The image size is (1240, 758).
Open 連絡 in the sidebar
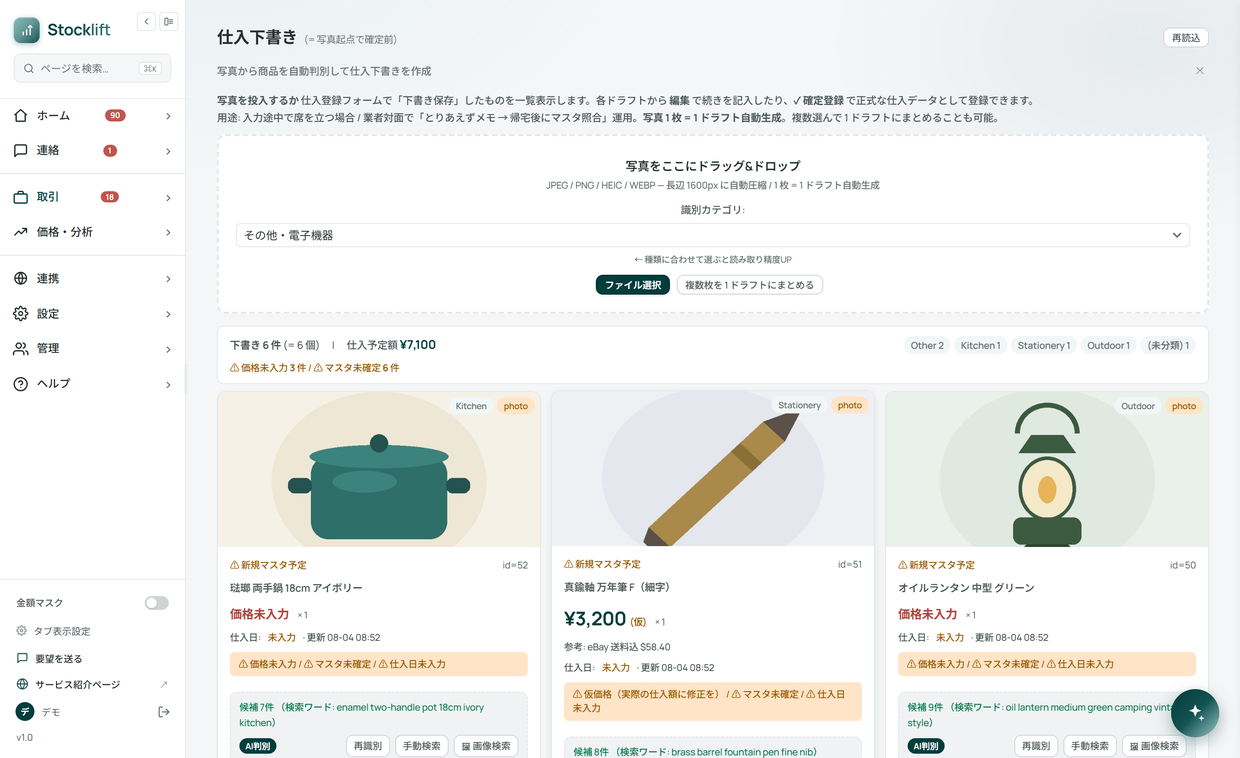(x=92, y=151)
